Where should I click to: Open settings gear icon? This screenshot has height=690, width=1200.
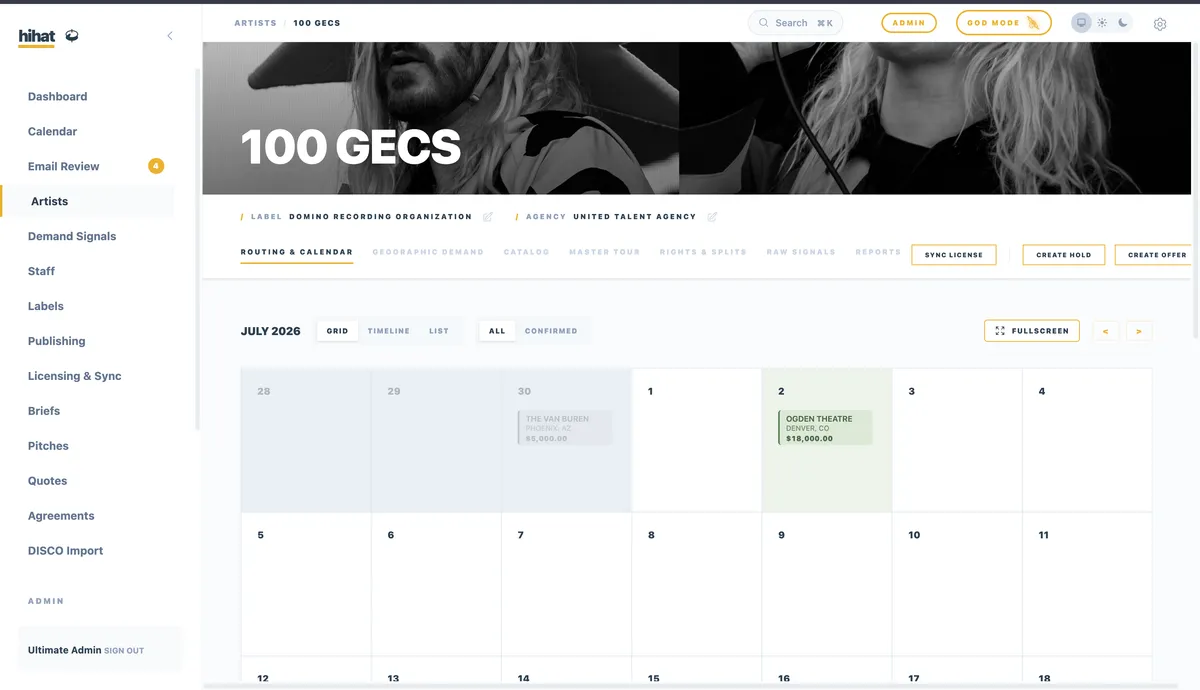click(x=1160, y=24)
